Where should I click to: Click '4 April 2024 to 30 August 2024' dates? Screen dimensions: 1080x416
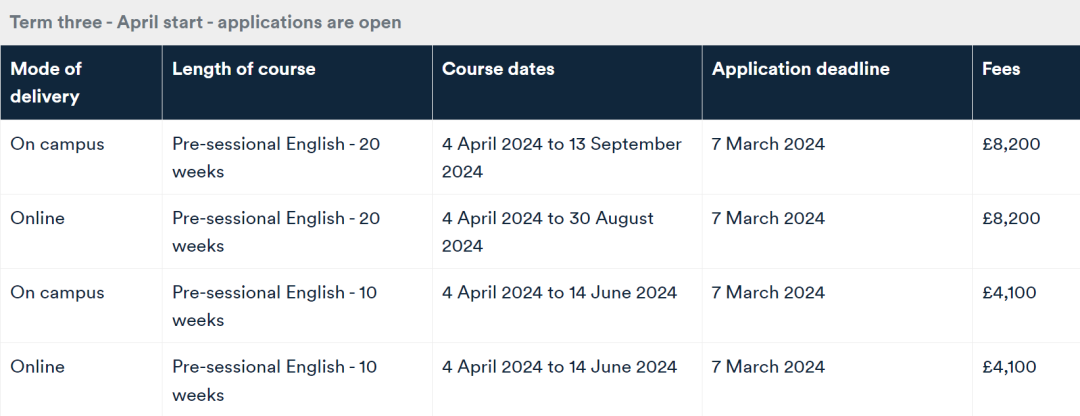[x=548, y=232]
